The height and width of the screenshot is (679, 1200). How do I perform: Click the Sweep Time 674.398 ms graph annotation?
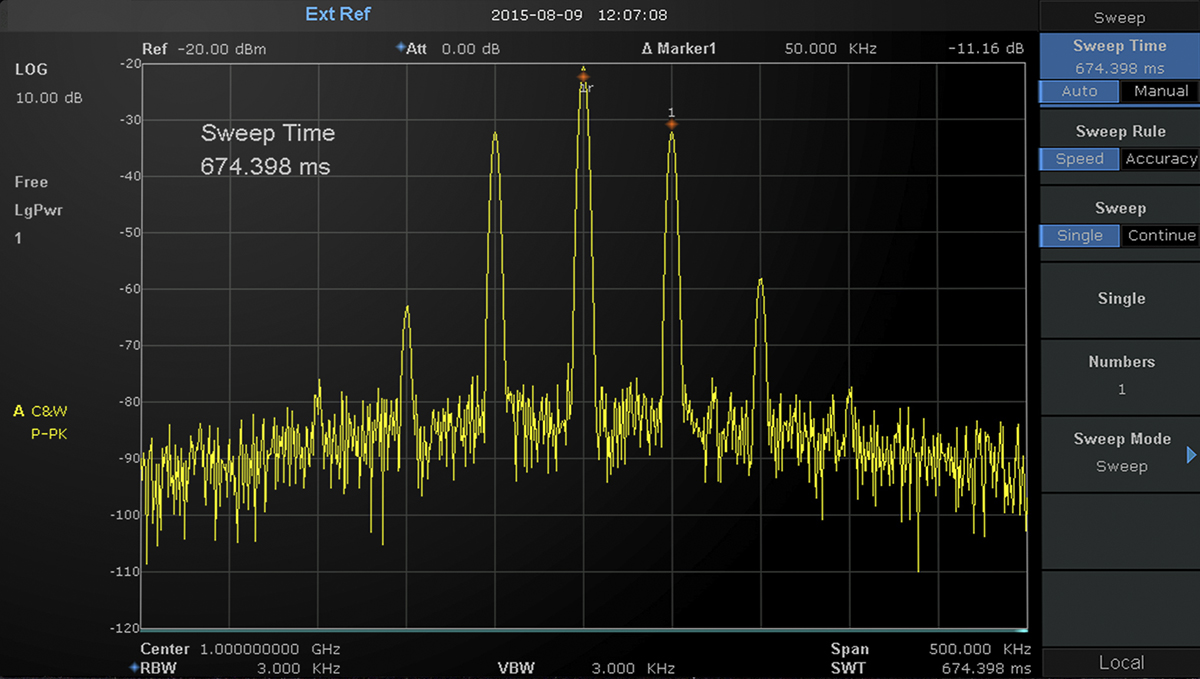point(267,150)
